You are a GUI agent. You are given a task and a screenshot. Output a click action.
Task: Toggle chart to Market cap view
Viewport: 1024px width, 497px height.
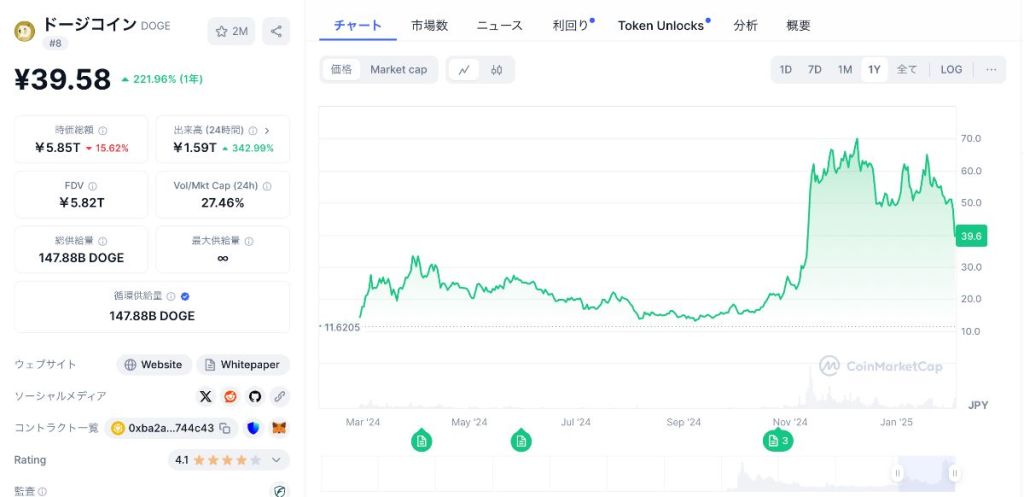click(x=398, y=70)
